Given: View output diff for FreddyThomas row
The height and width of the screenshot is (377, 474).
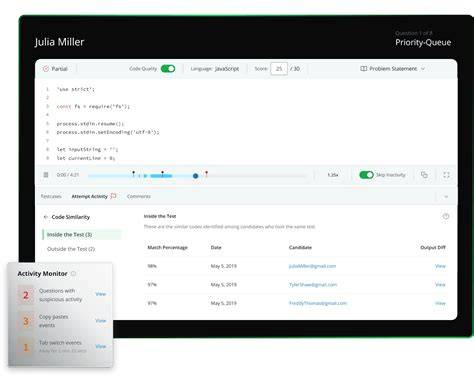Looking at the screenshot, I should click(440, 303).
